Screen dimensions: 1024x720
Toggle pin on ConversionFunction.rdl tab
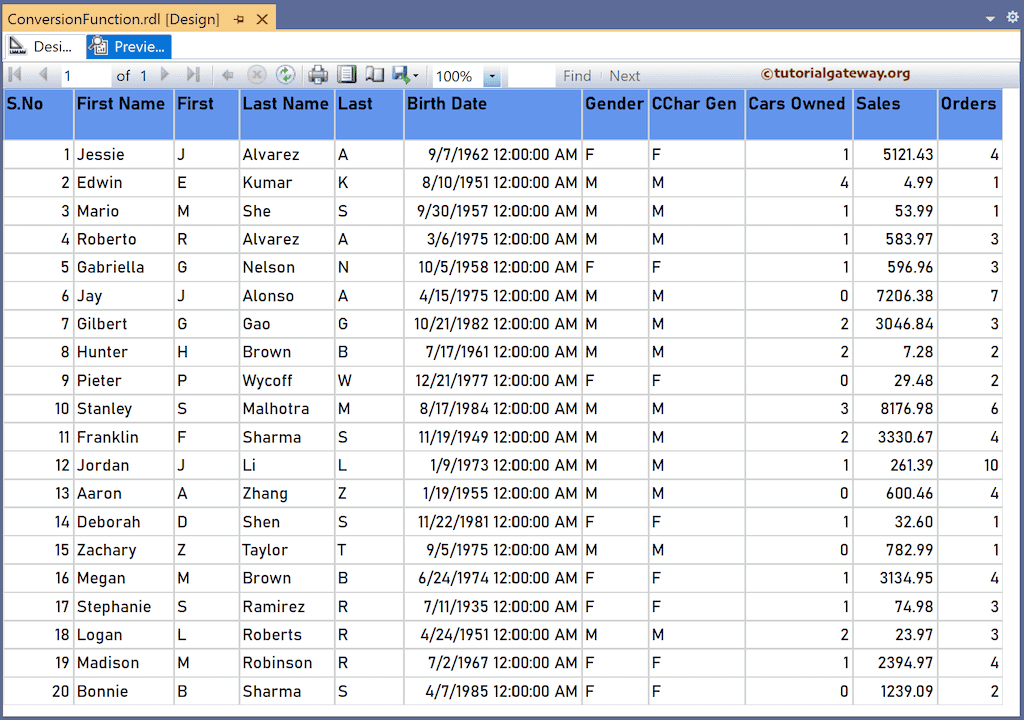(x=239, y=19)
